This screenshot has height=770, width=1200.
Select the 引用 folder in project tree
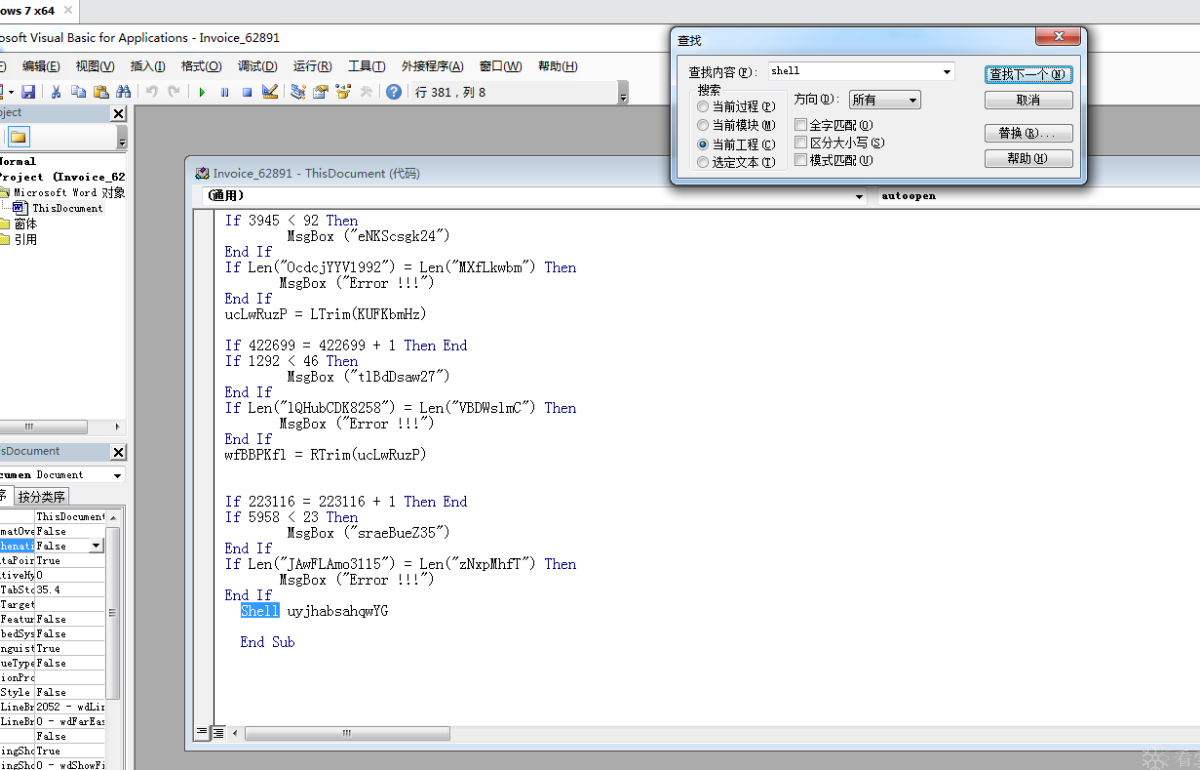19,240
